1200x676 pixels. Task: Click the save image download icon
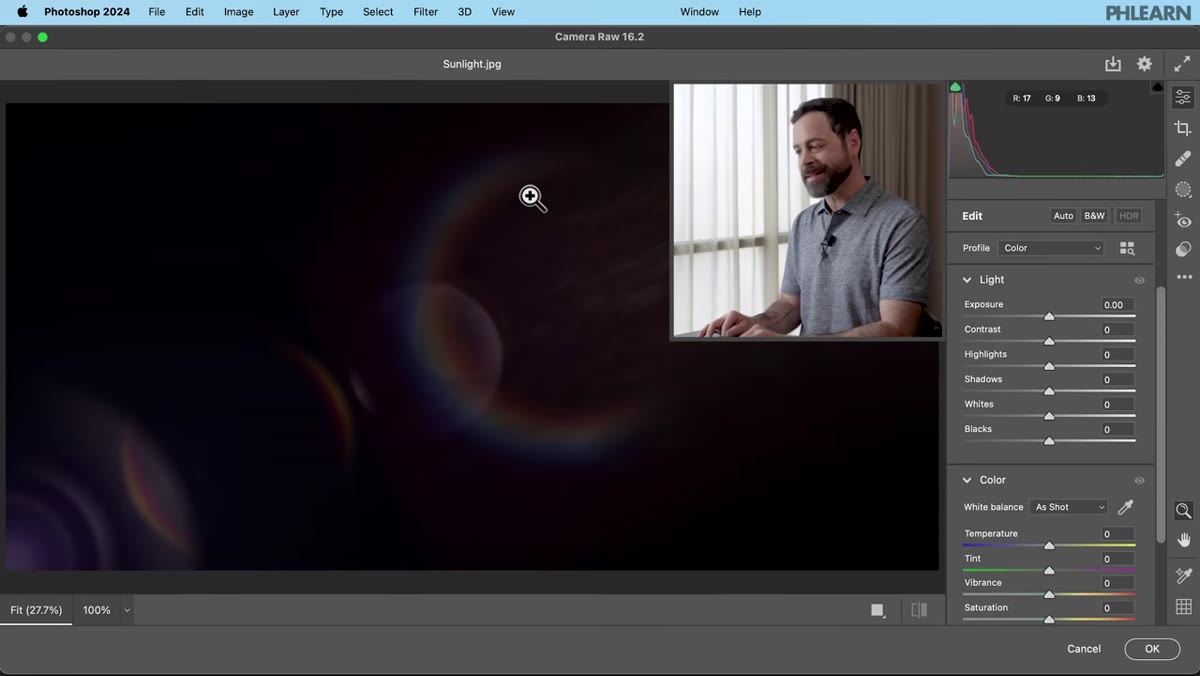point(1113,64)
